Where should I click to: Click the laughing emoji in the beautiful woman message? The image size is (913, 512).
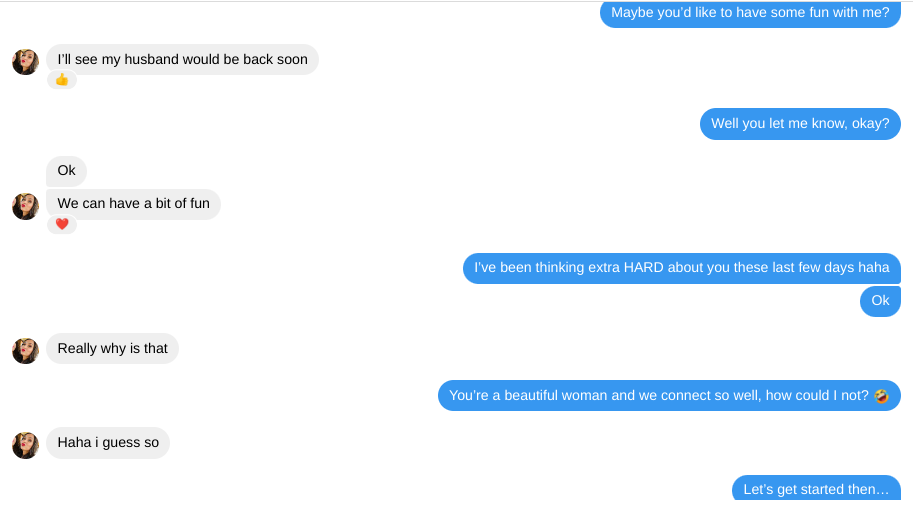[881, 396]
